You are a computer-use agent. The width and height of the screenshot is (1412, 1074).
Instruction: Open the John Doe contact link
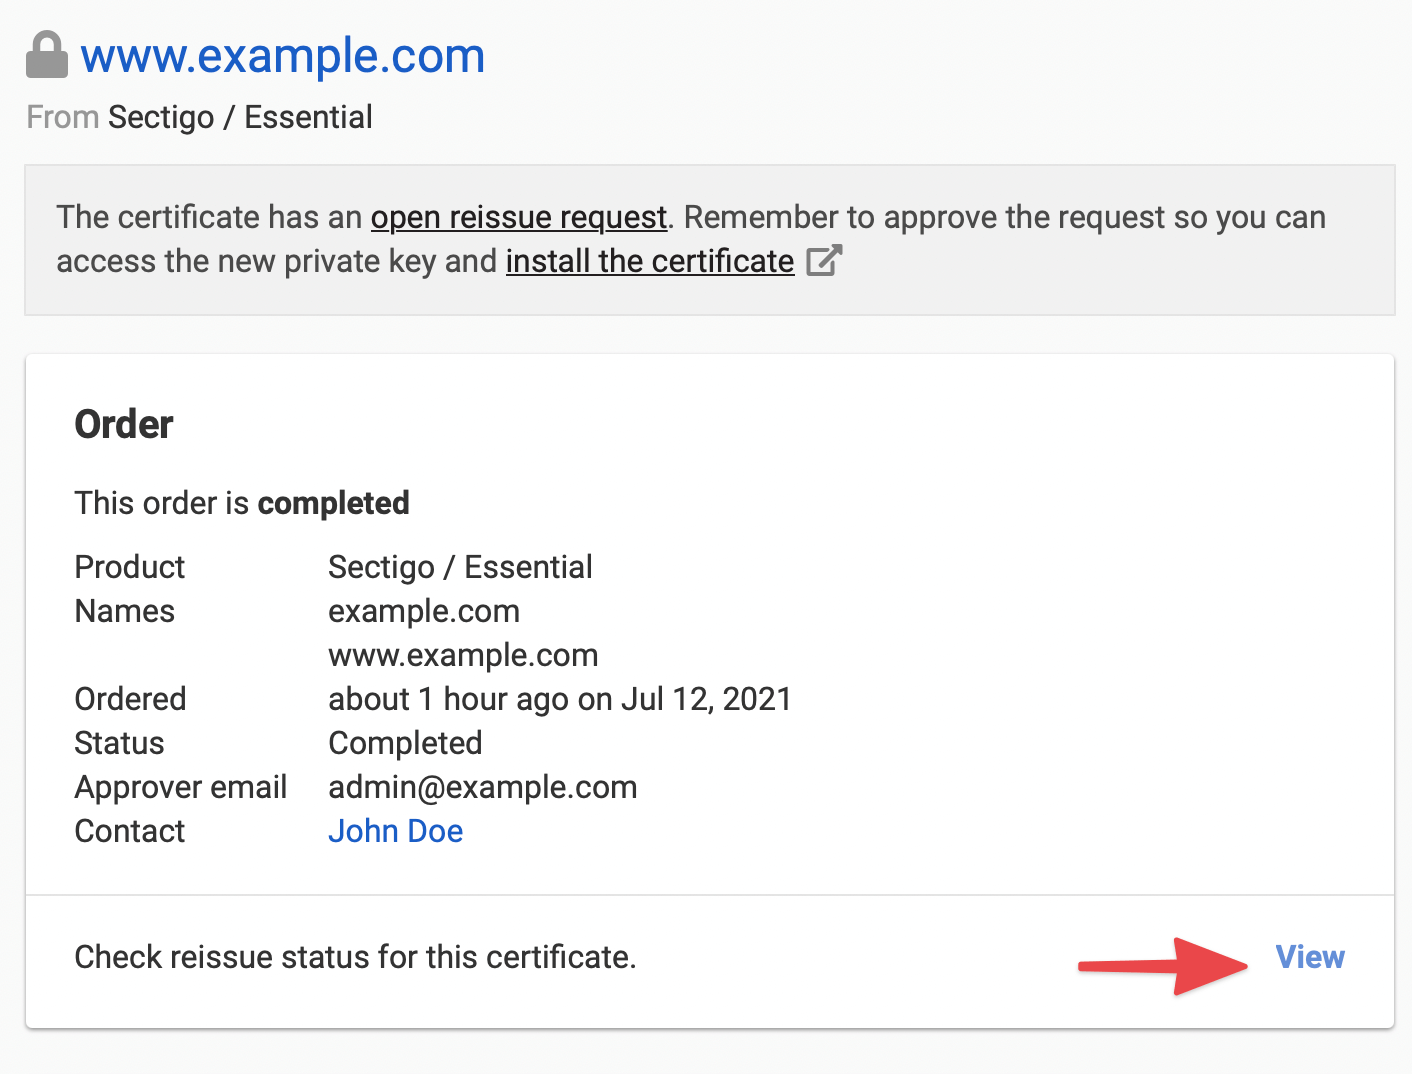click(395, 831)
